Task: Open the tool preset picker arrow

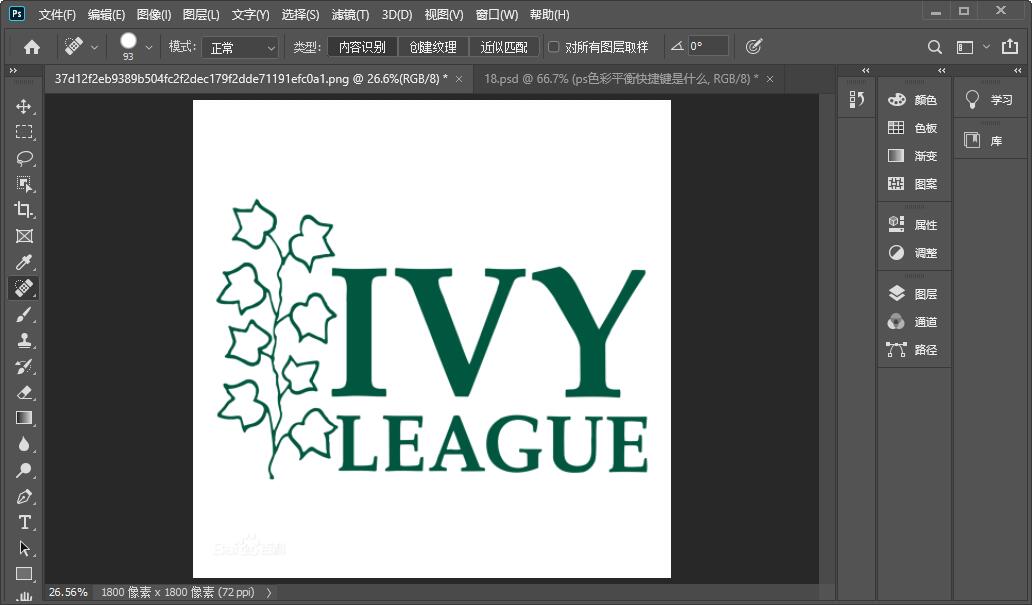Action: point(95,47)
